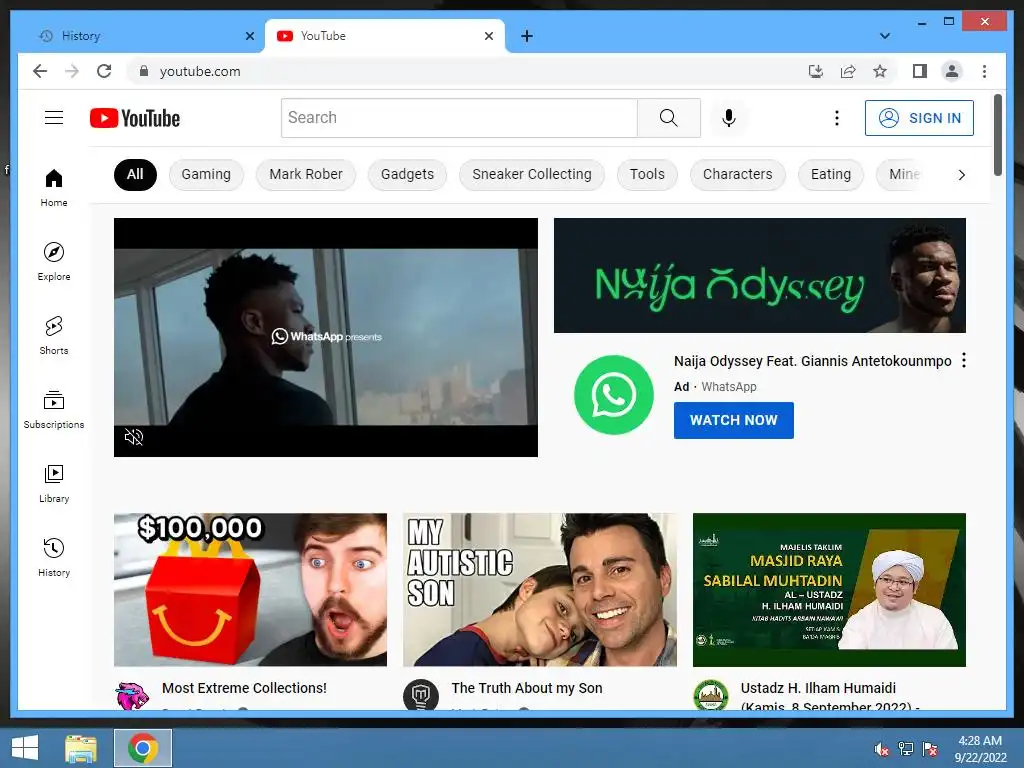This screenshot has height=768, width=1024.
Task: Open File Explorer from the taskbar
Action: (81, 748)
